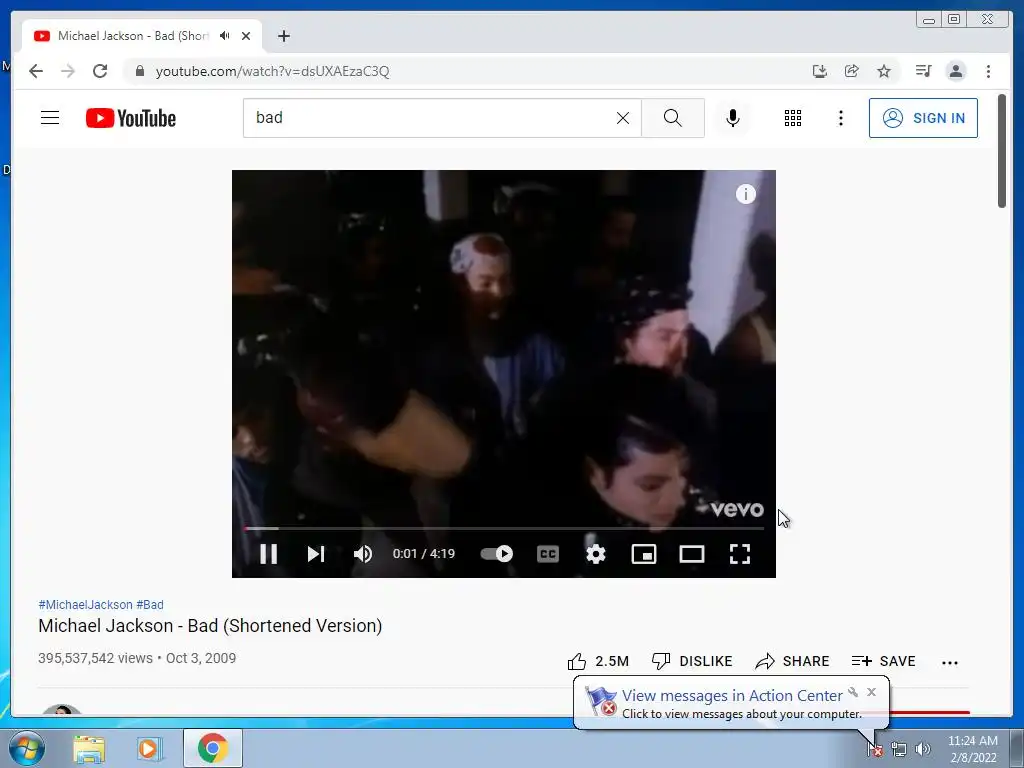
Task: Select the Michael Jackson - Bad tab
Action: [133, 36]
